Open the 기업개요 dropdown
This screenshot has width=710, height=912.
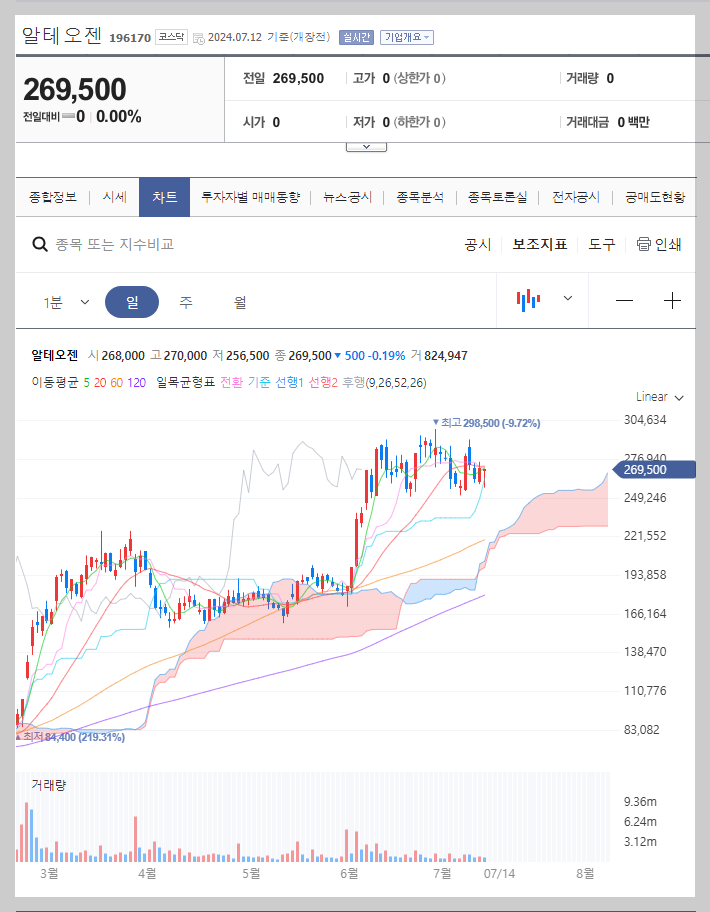(406, 35)
